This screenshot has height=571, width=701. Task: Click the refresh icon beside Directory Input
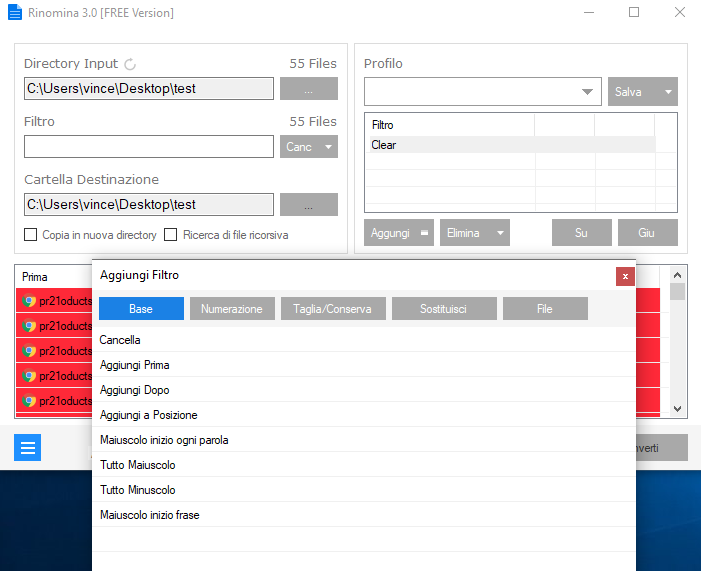tap(130, 64)
